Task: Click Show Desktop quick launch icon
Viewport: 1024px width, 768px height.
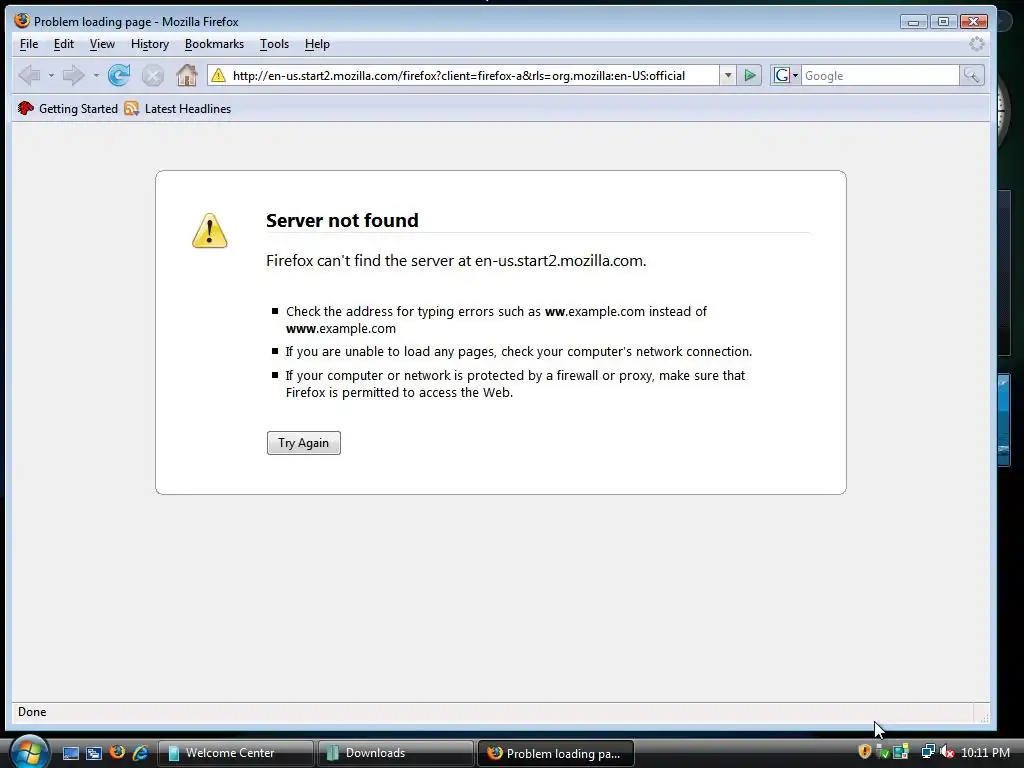Action: 71,753
